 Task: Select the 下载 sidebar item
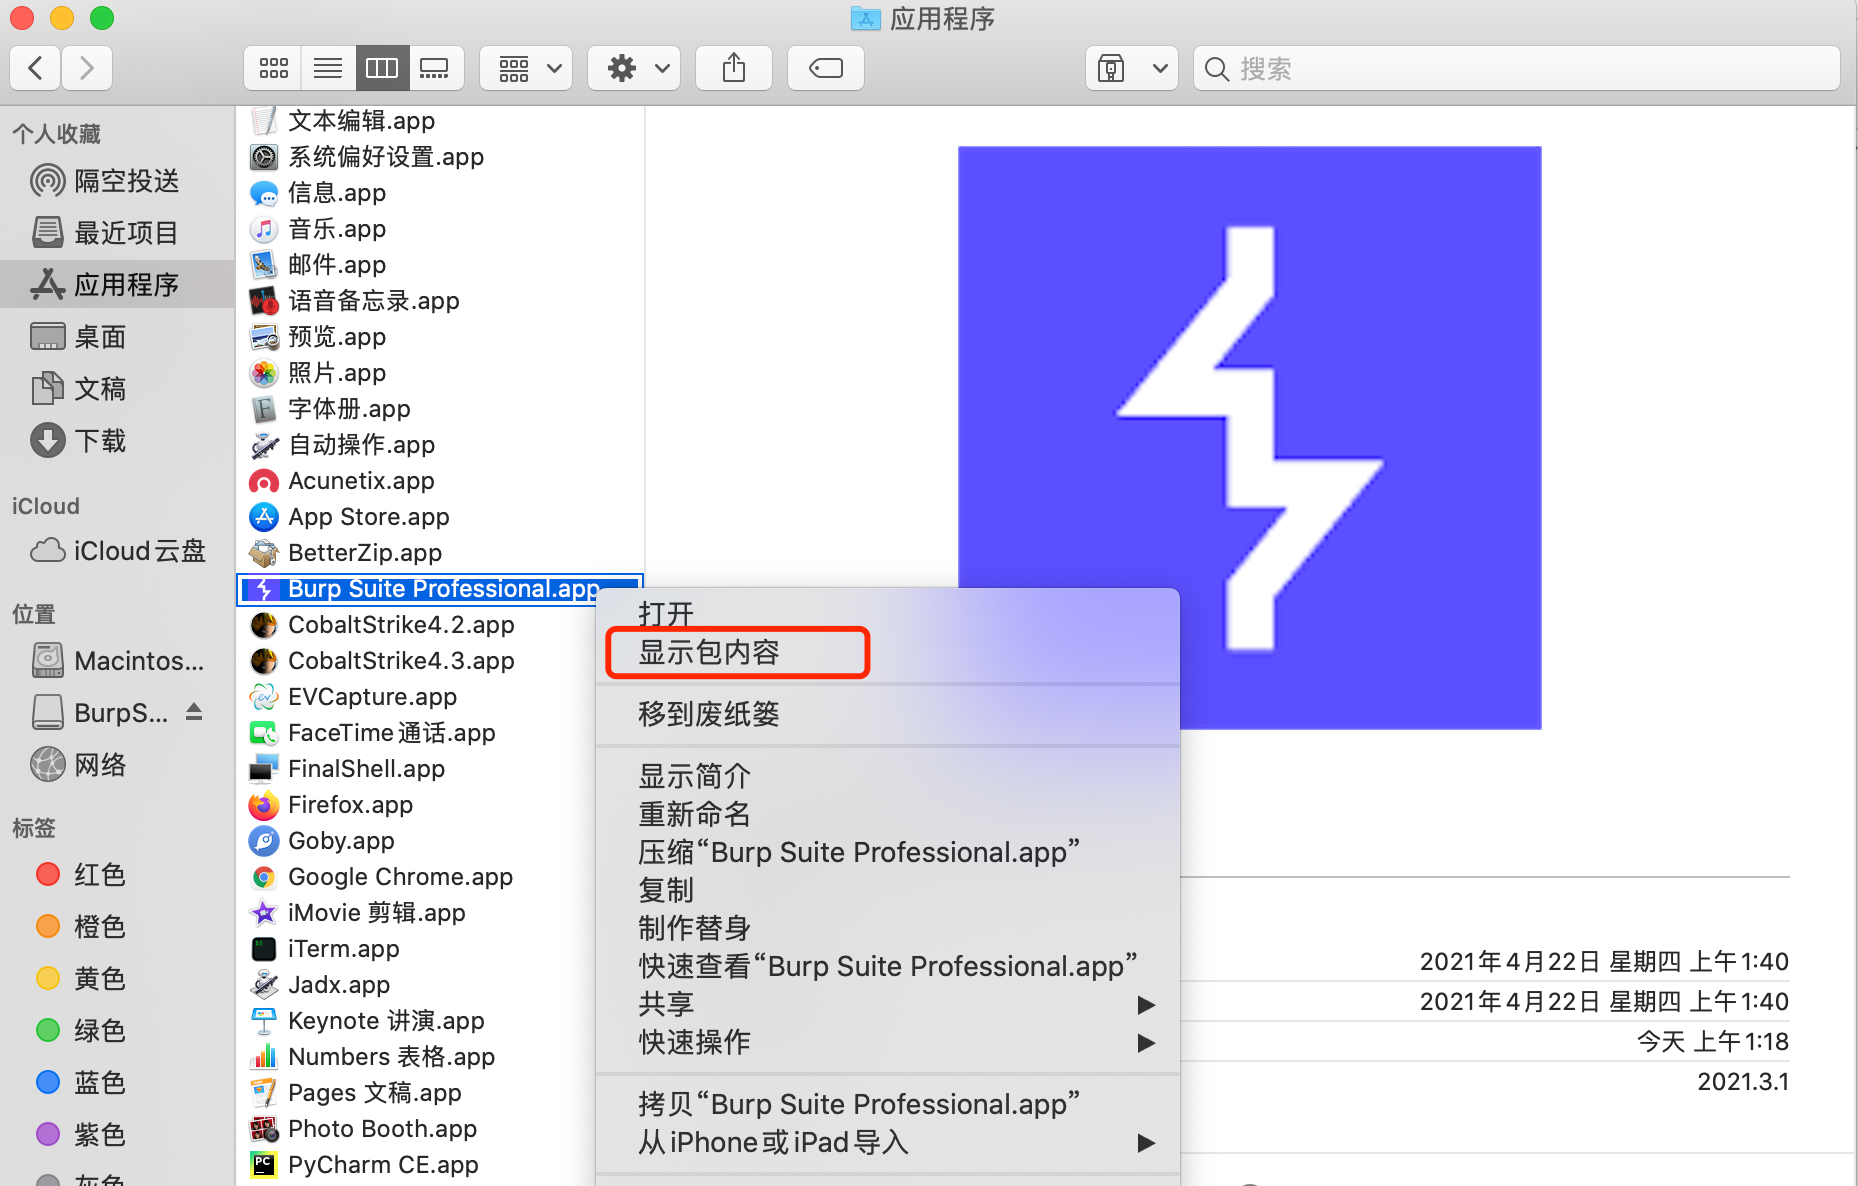point(104,440)
